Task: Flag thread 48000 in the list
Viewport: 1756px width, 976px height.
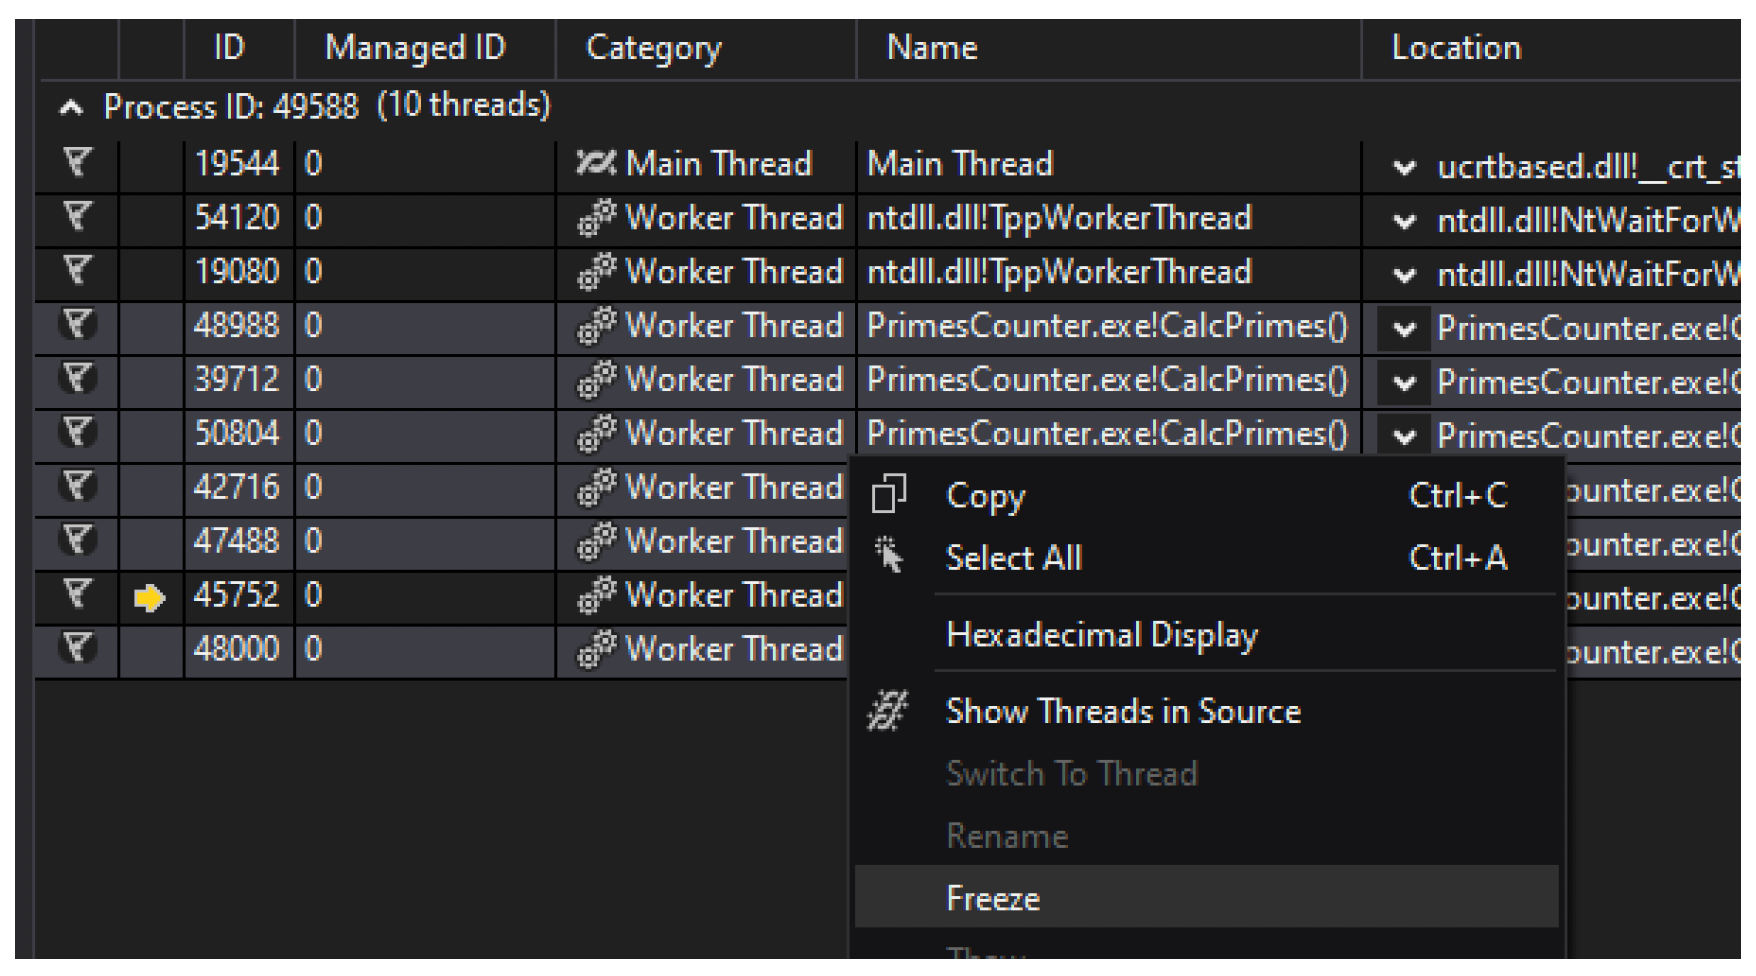Action: pyautogui.click(x=77, y=649)
